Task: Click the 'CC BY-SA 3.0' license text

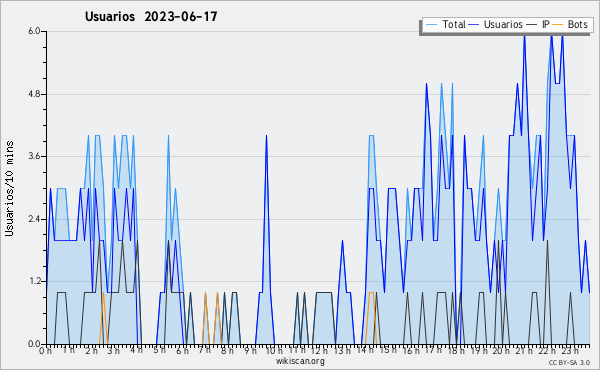Action: tap(569, 362)
